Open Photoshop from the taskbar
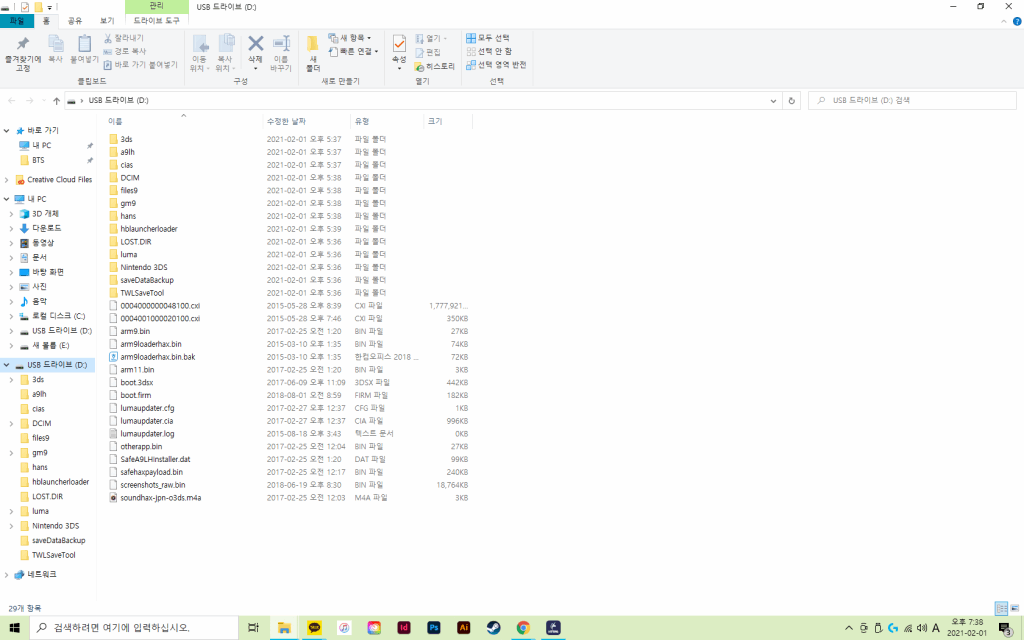The height and width of the screenshot is (640, 1024). tap(434, 628)
